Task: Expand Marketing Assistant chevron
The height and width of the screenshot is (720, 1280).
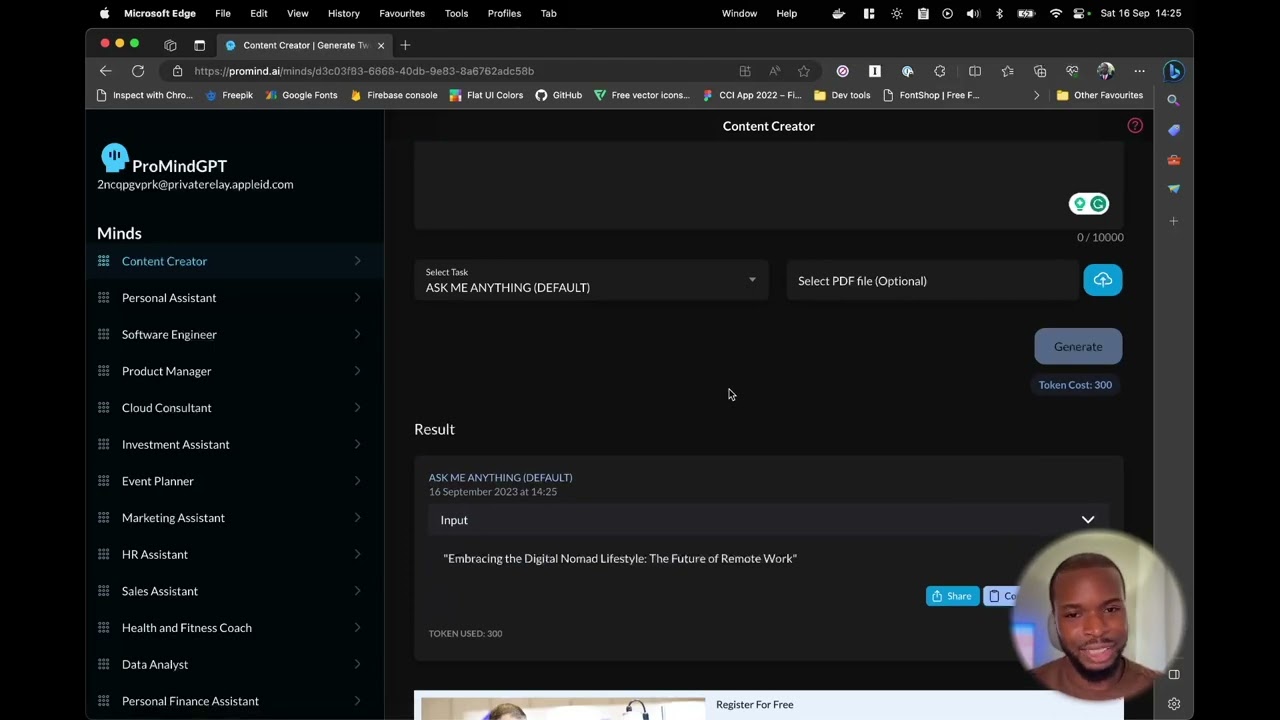Action: pos(357,518)
